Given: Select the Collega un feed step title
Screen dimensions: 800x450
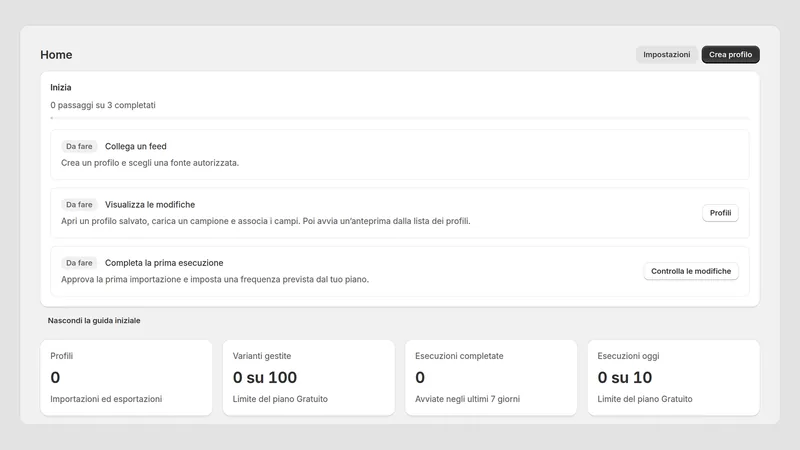Looking at the screenshot, I should [x=136, y=146].
